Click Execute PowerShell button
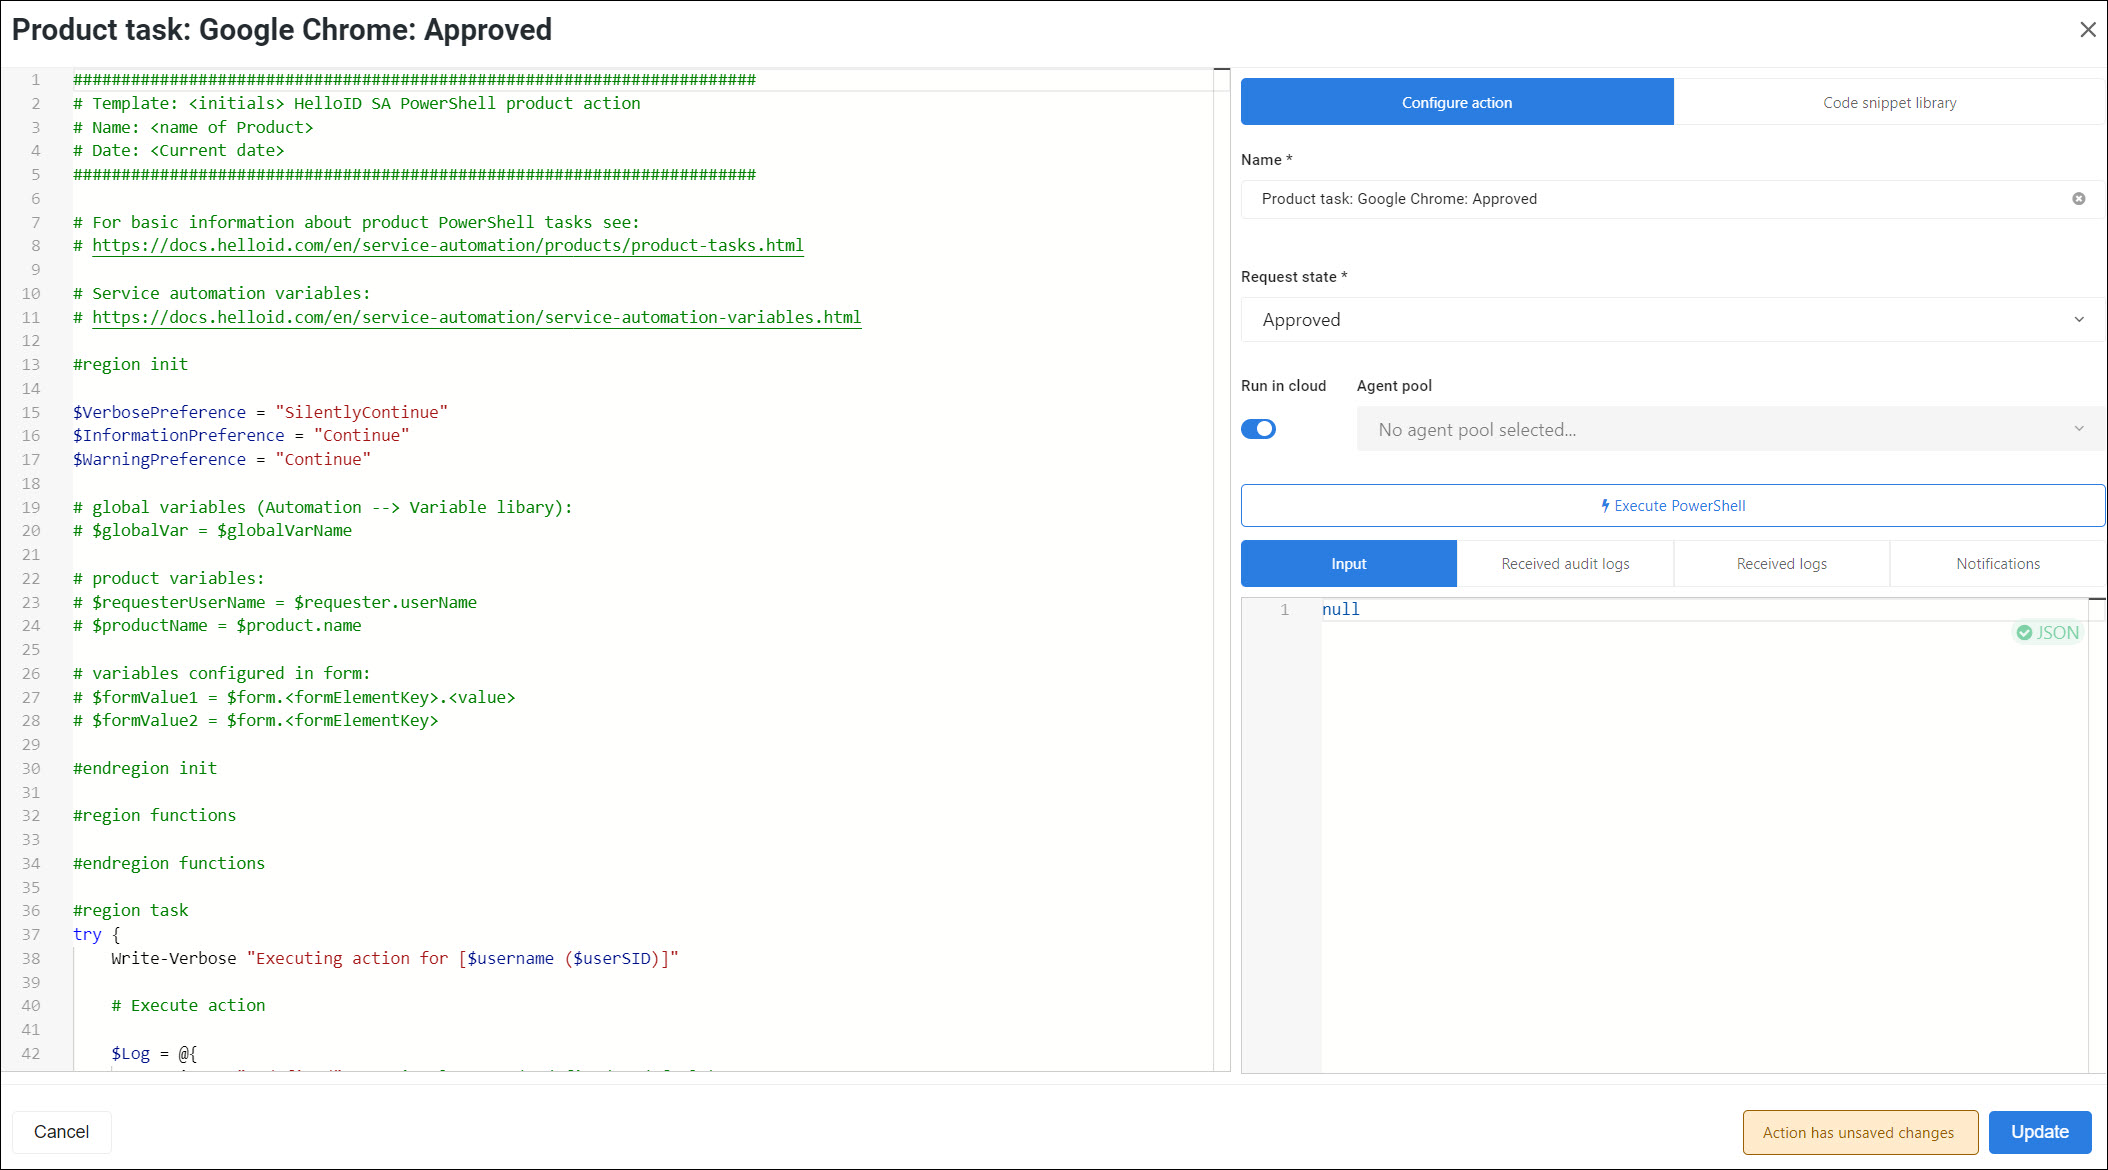Image resolution: width=2108 pixels, height=1170 pixels. pyautogui.click(x=1672, y=506)
